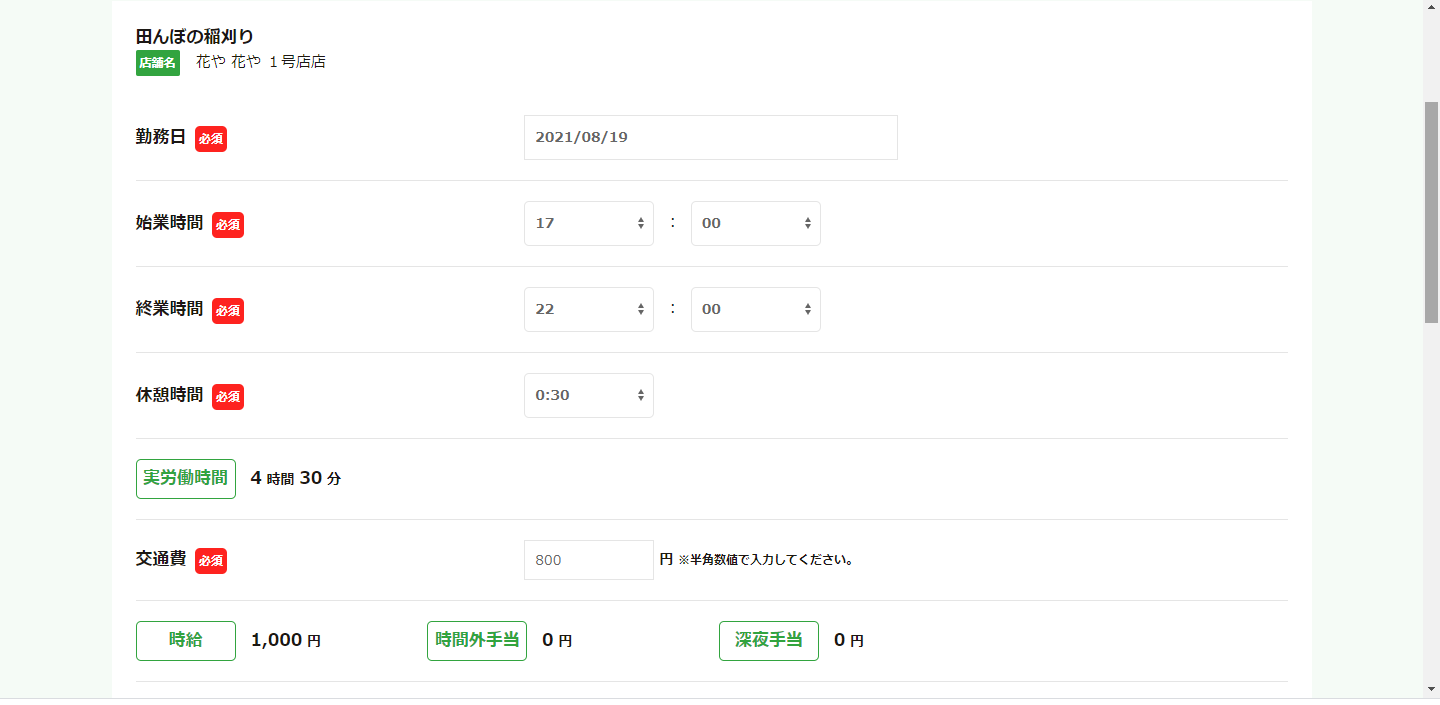This screenshot has height=705, width=1440.
Task: Expand the 終業時間 minute dropdown
Action: pyautogui.click(x=755, y=309)
